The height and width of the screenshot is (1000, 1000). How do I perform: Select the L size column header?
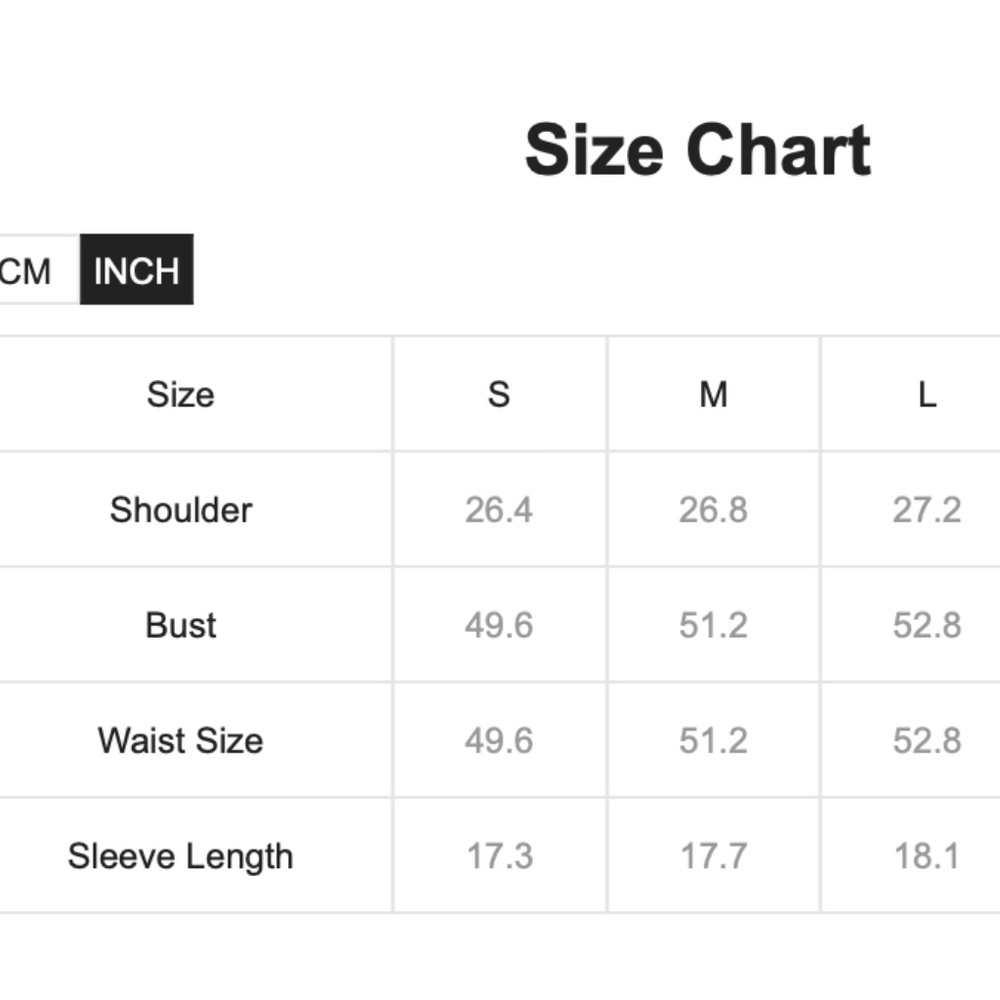coord(927,394)
